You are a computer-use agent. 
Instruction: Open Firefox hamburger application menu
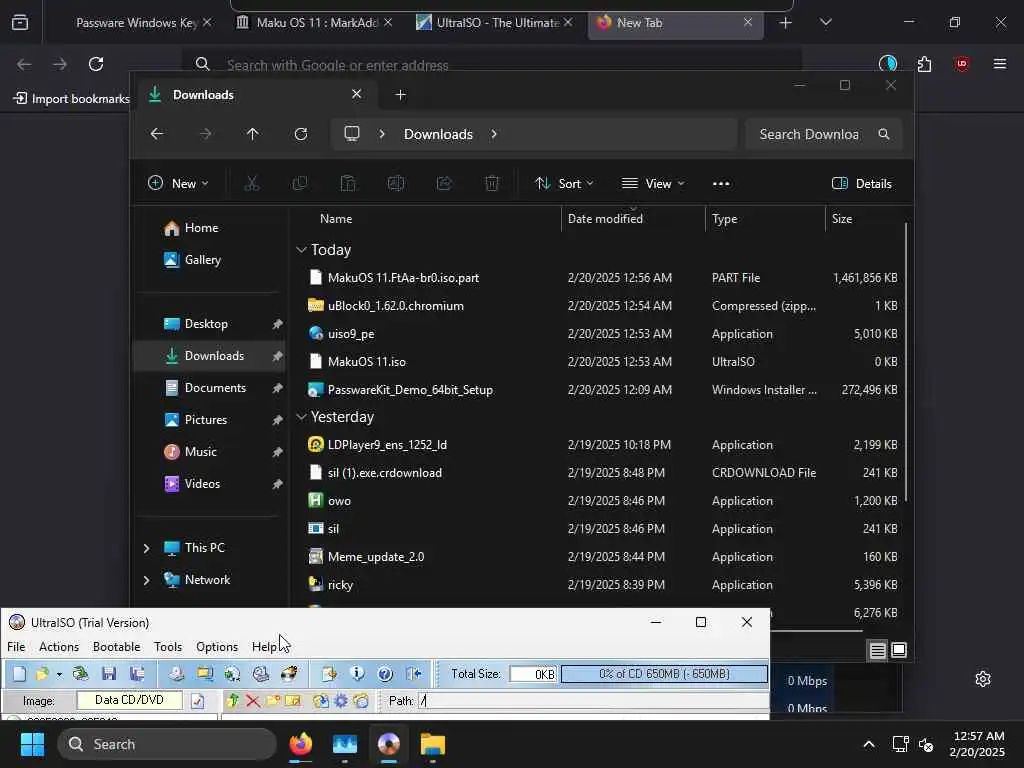tap(999, 64)
